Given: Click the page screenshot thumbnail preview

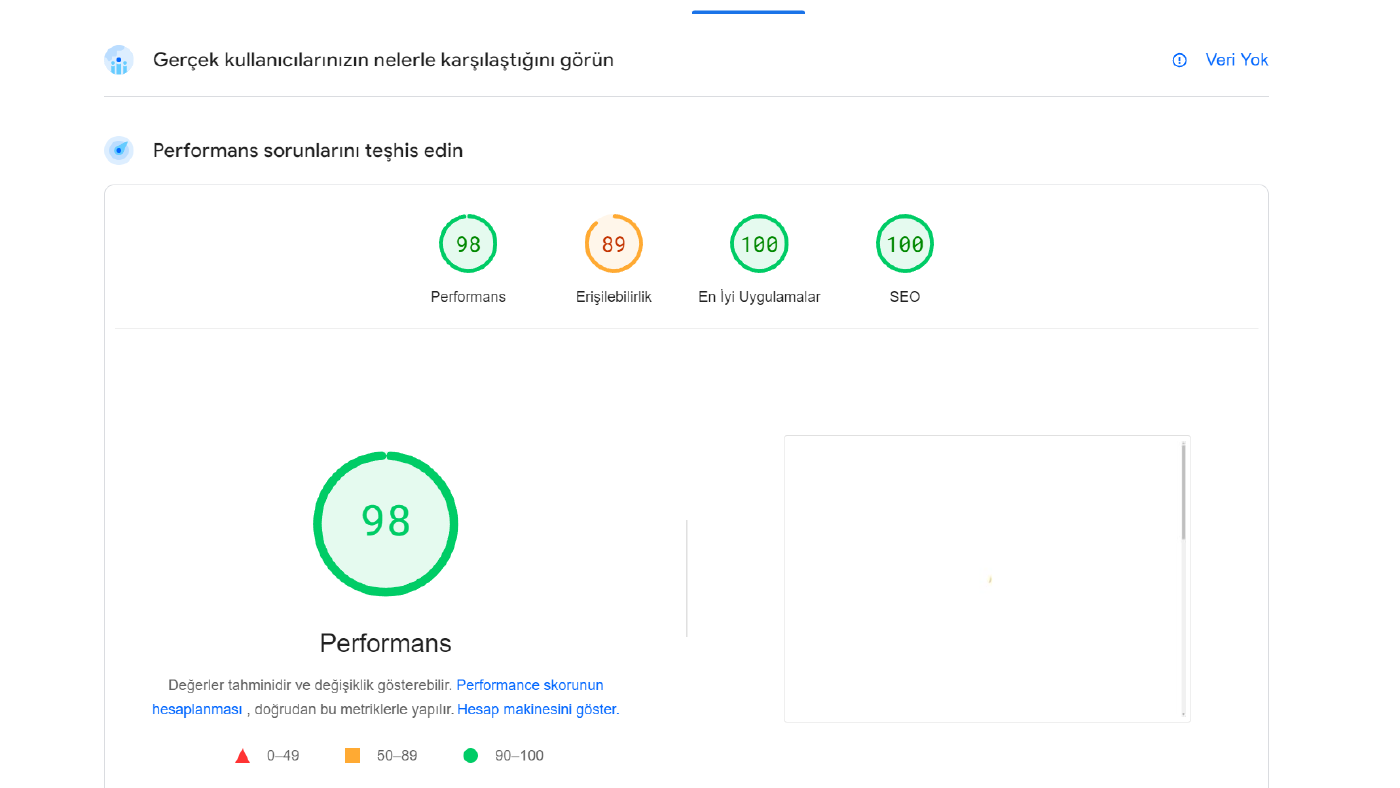Looking at the screenshot, I should coord(987,578).
